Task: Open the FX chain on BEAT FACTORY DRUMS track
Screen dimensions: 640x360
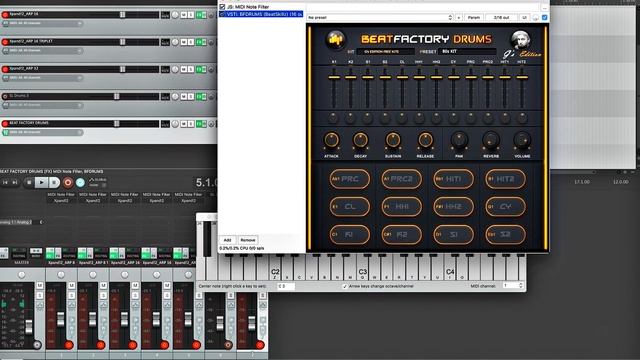Action: 200,124
